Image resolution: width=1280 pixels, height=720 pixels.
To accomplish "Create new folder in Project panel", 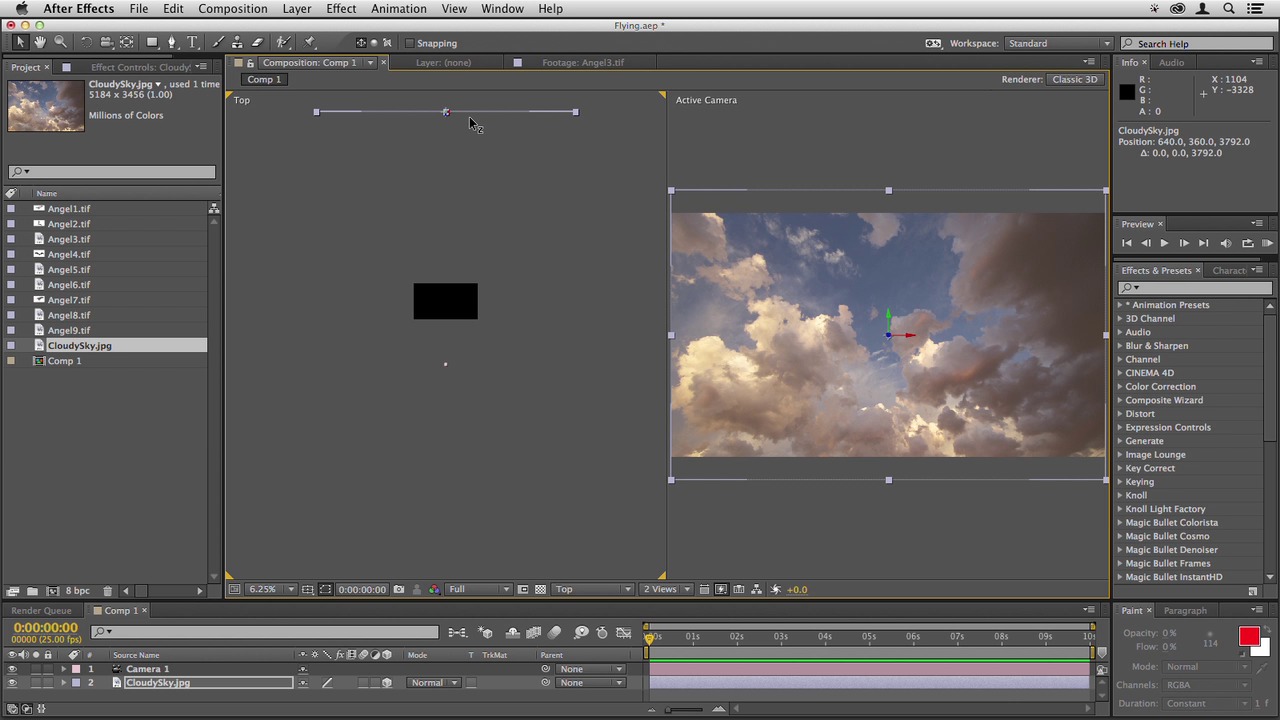I will click(x=32, y=591).
